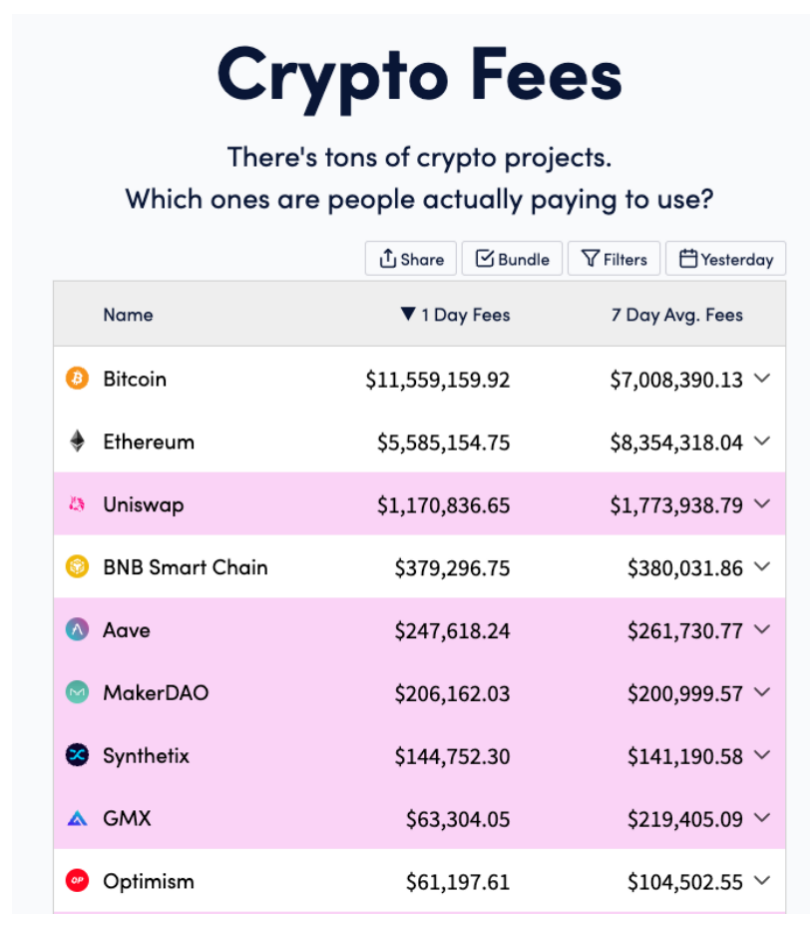Sort by 1 Day Fees column
The width and height of the screenshot is (810, 948).
[455, 315]
